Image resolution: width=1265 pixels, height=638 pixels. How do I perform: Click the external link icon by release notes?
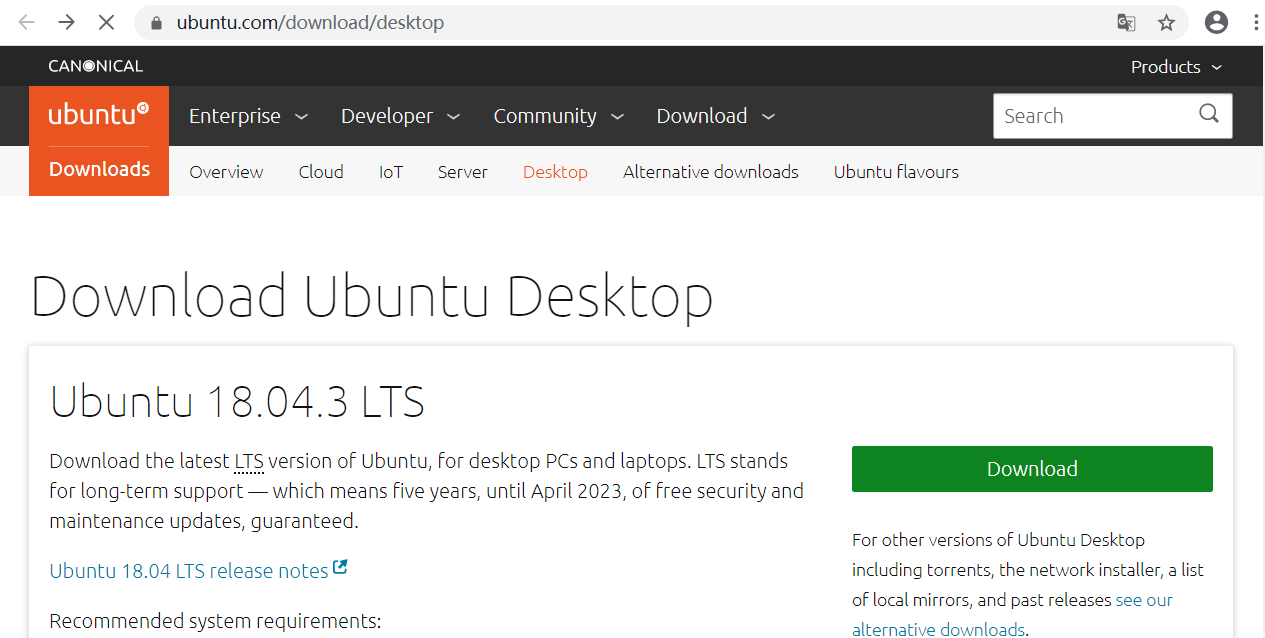coord(340,567)
